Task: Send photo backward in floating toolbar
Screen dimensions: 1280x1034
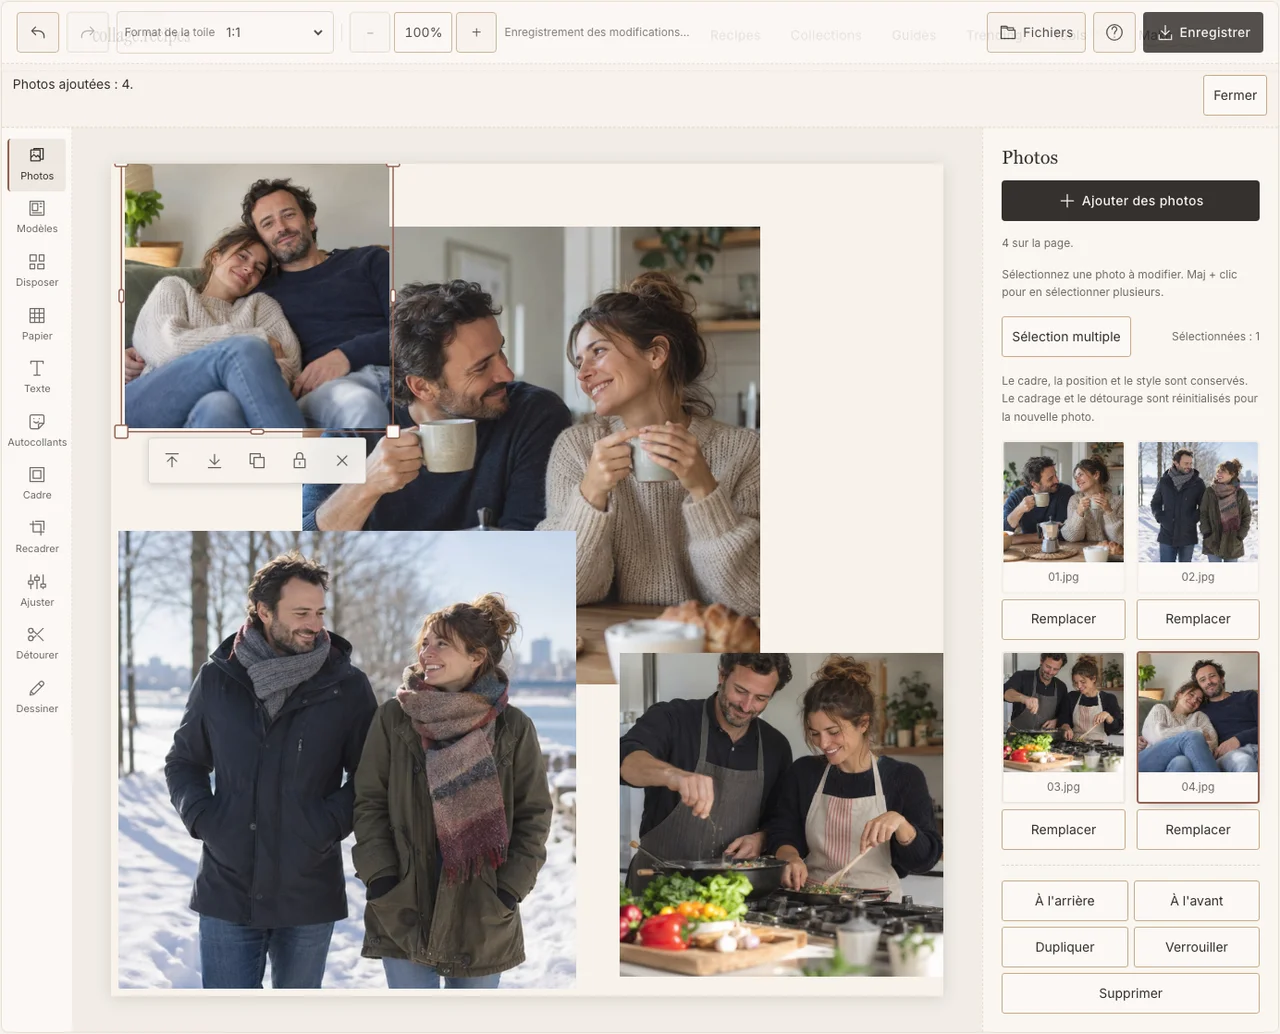Action: pos(214,461)
